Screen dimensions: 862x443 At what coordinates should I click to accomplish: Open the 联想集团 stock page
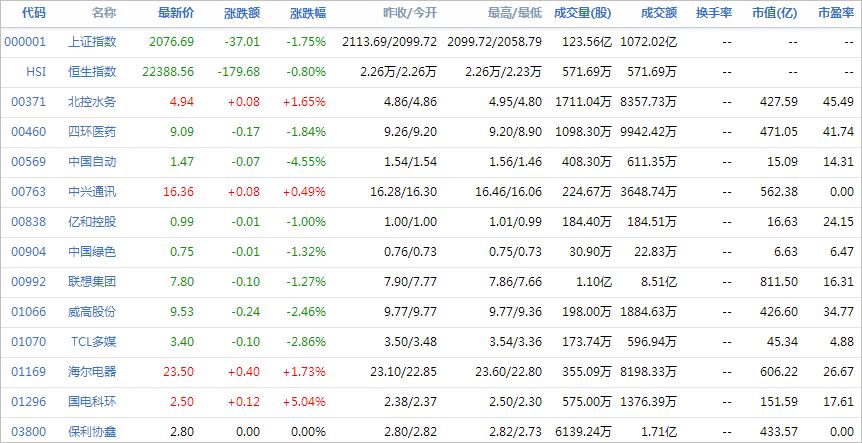pyautogui.click(x=92, y=281)
